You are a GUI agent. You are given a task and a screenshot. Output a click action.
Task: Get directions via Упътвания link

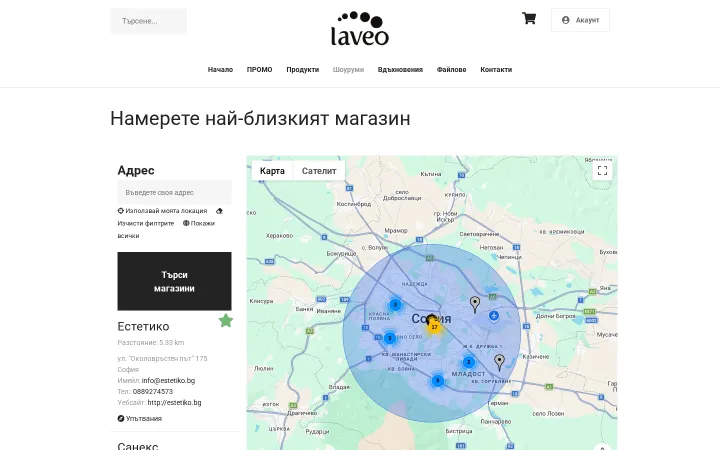click(x=140, y=418)
